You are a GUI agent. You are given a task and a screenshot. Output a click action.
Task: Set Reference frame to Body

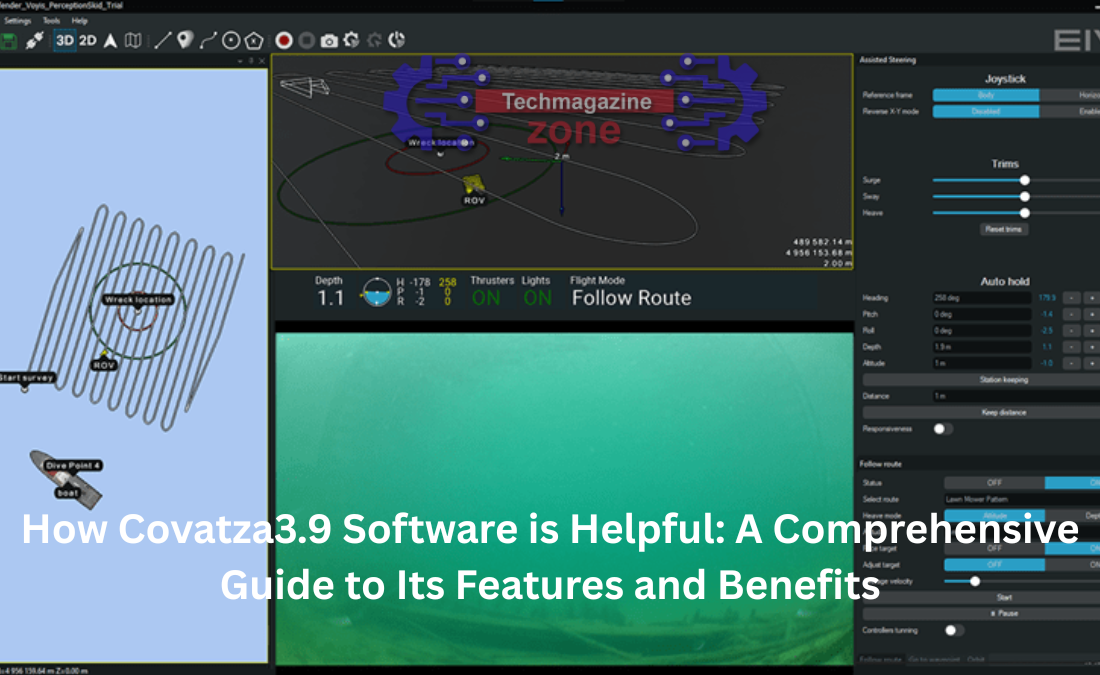point(986,95)
